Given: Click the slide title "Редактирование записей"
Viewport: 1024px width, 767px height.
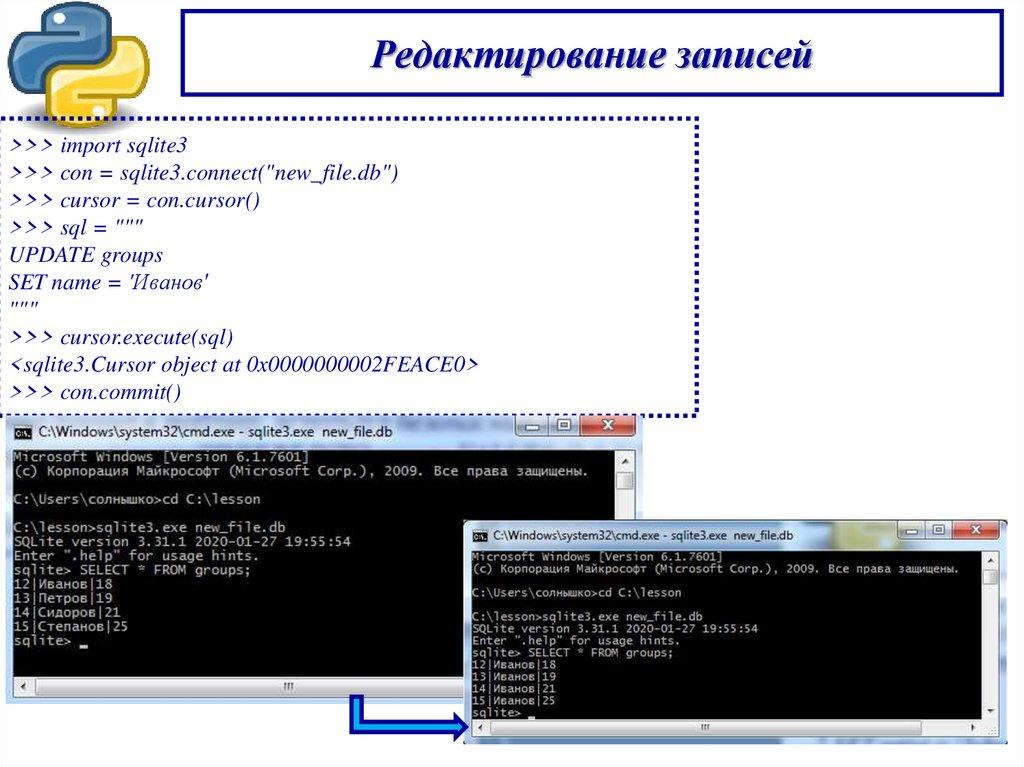Looking at the screenshot, I should pos(591,54).
